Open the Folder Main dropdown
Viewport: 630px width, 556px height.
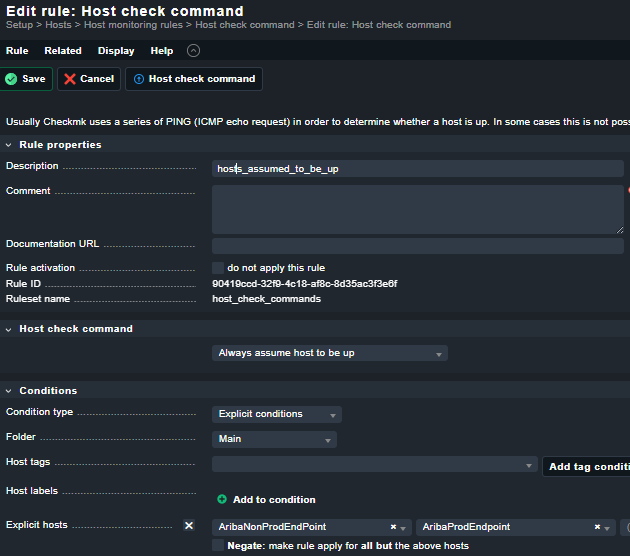coord(274,439)
